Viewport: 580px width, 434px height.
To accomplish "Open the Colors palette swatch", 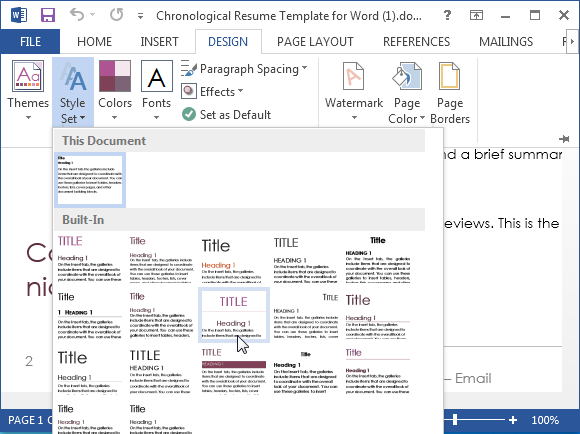I will (115, 76).
